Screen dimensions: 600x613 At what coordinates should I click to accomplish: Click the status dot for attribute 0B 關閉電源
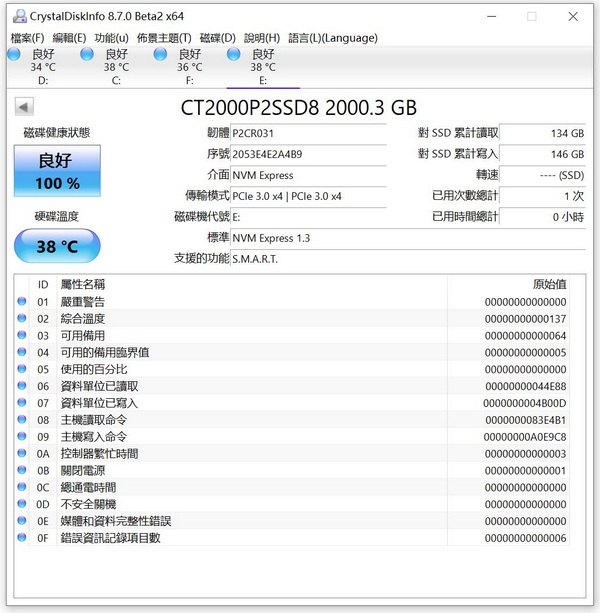[22, 470]
